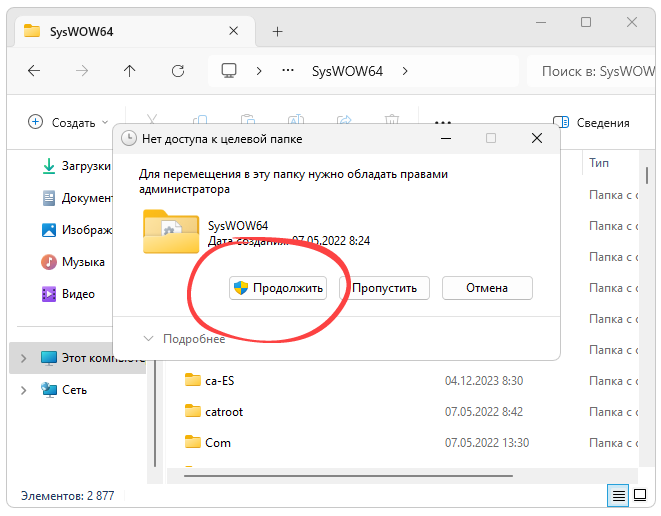Select the ca-ES folder

(x=210, y=380)
